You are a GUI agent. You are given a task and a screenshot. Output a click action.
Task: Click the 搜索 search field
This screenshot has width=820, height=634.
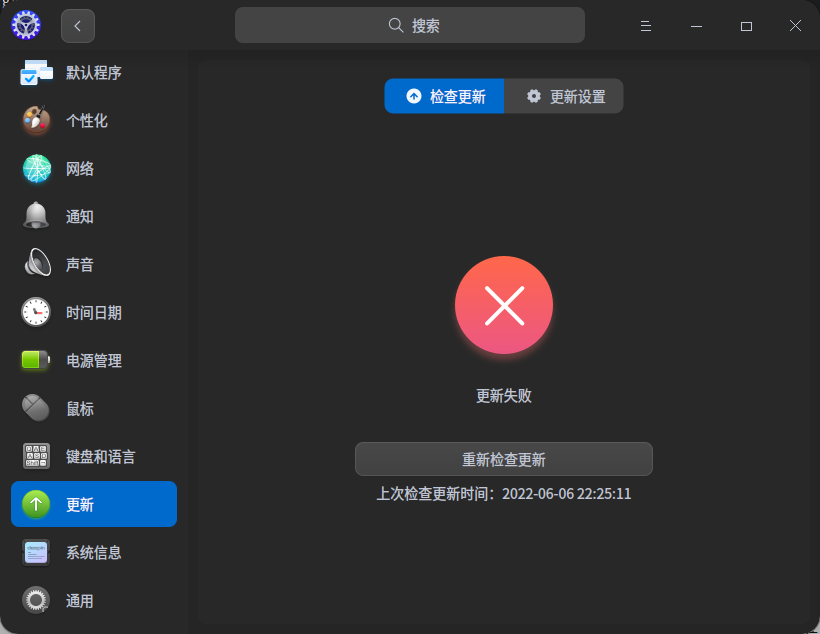(409, 24)
